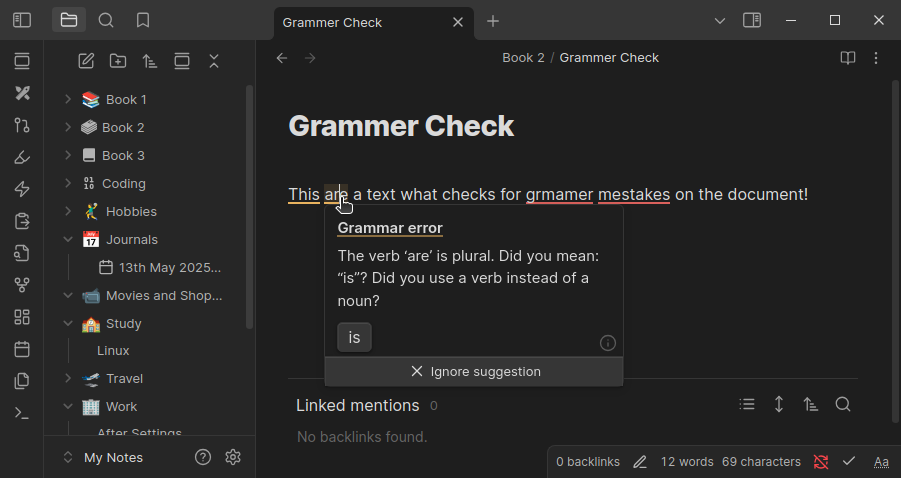Switch to reading view
The width and height of the screenshot is (901, 478).
click(847, 58)
